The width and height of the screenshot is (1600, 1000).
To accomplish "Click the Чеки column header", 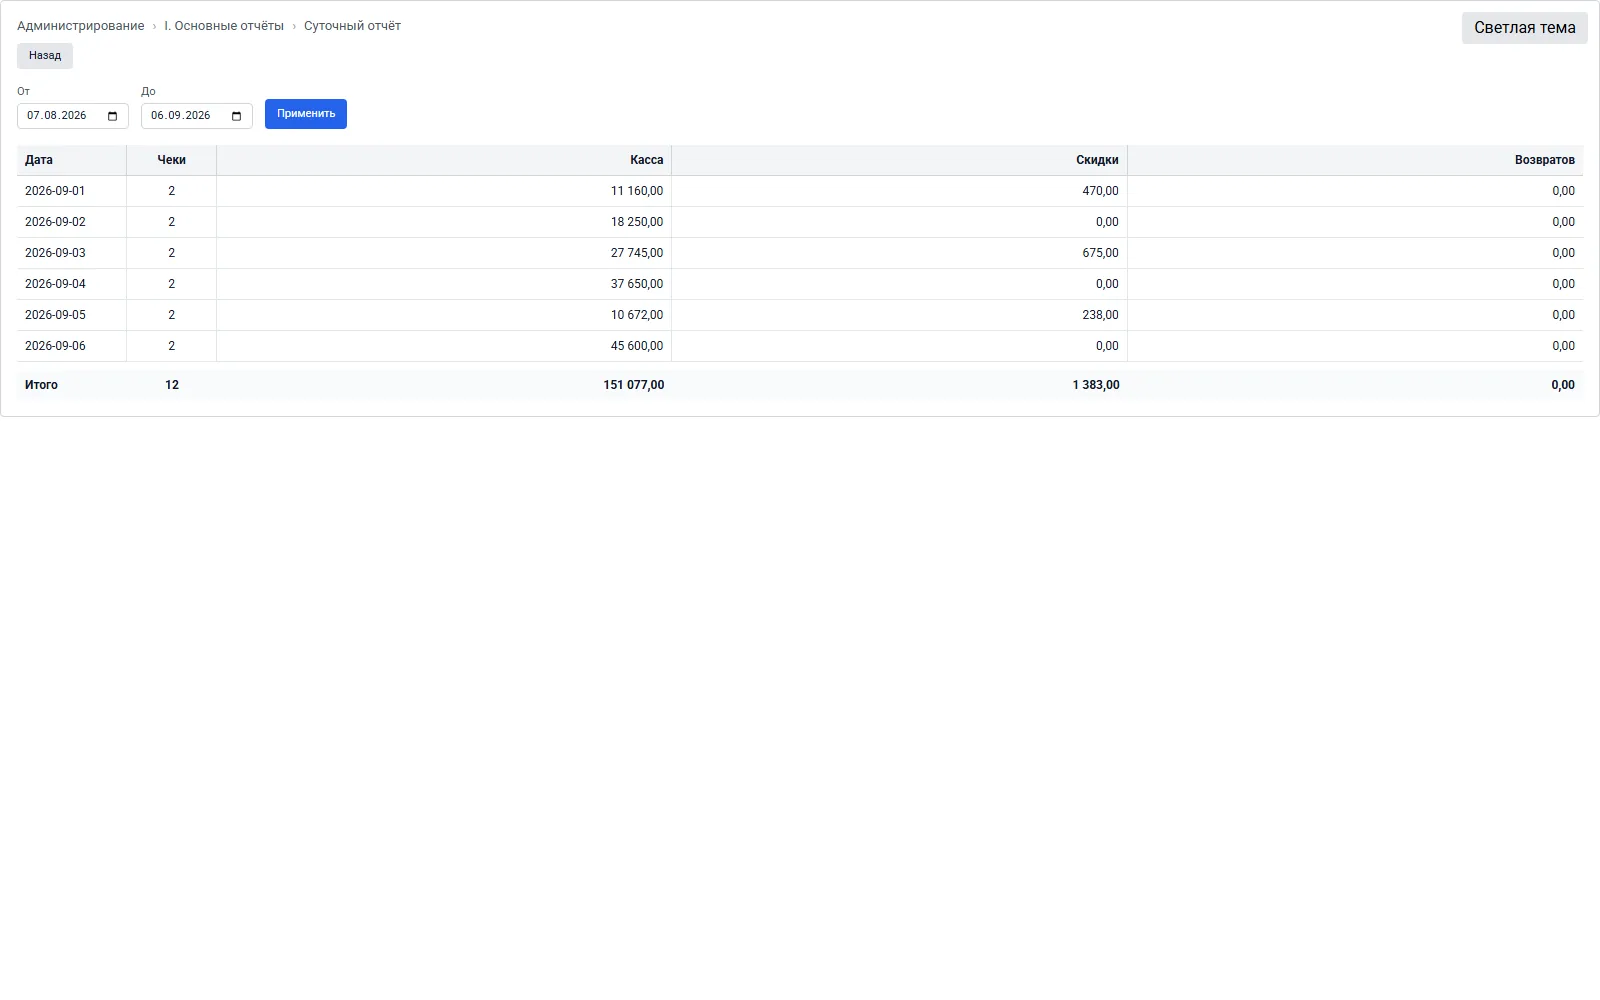I will tap(172, 160).
